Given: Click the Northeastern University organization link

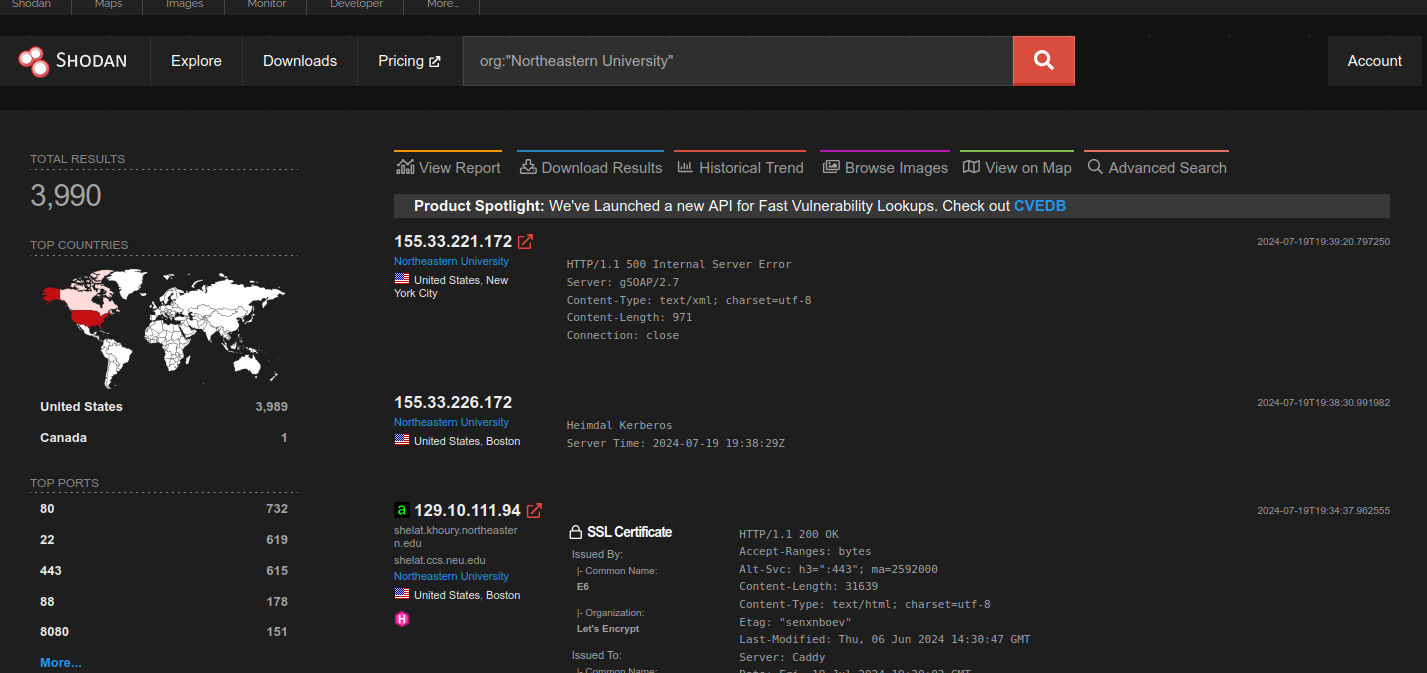Looking at the screenshot, I should coord(451,260).
